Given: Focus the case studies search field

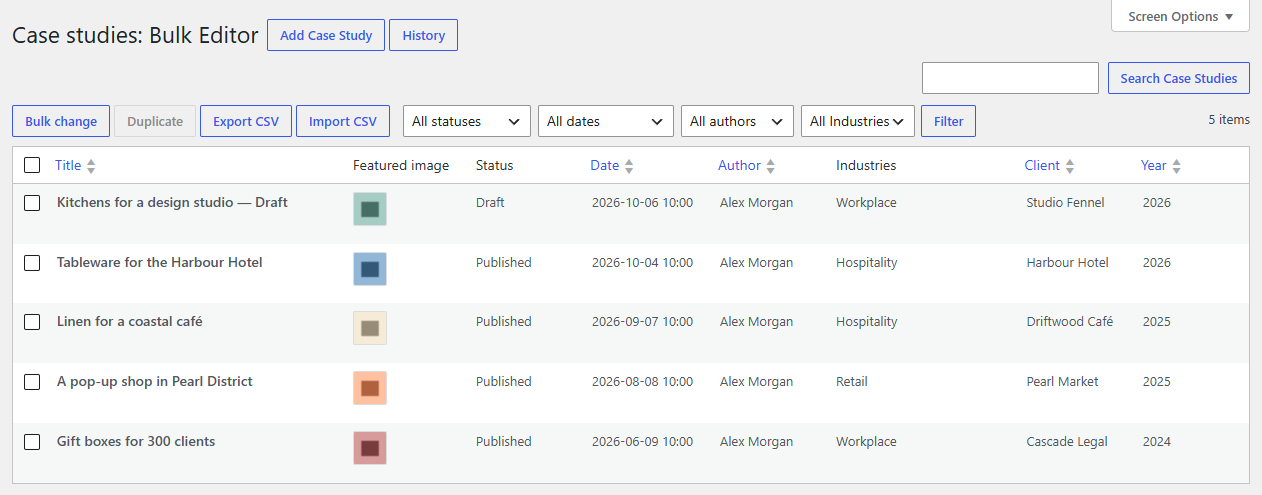Looking at the screenshot, I should click(1010, 78).
